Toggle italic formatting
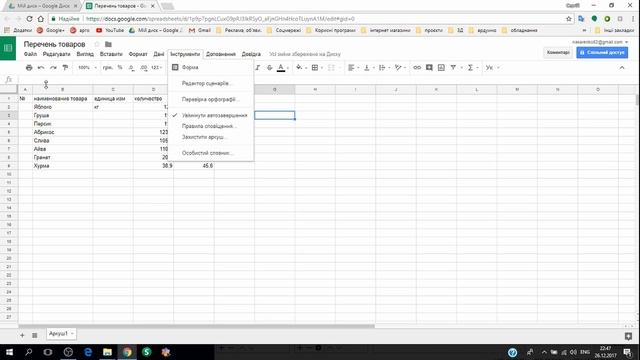 tap(258, 67)
